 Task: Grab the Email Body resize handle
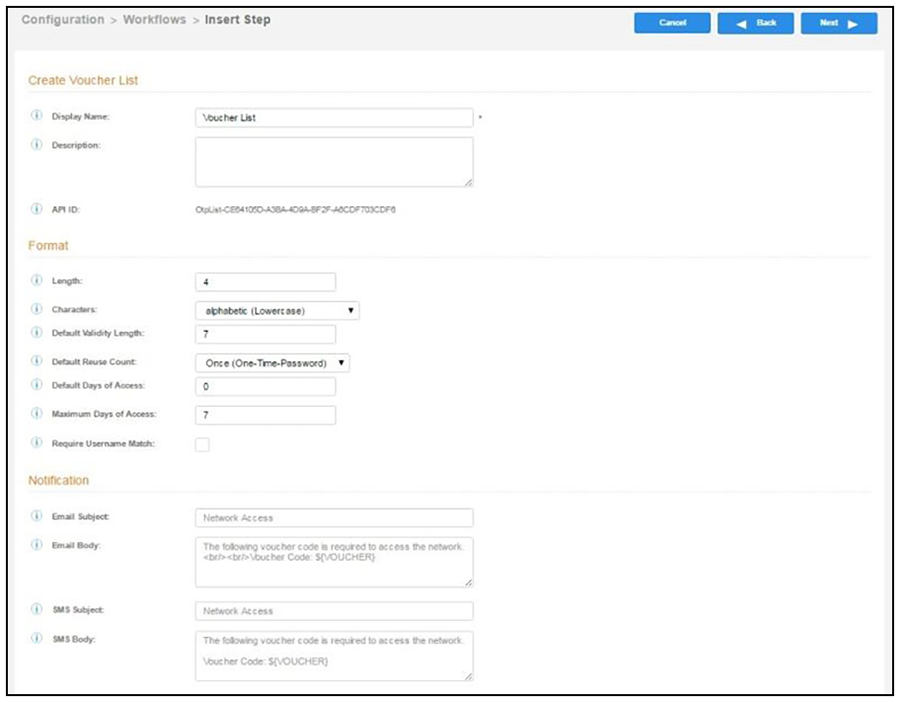tap(468, 582)
